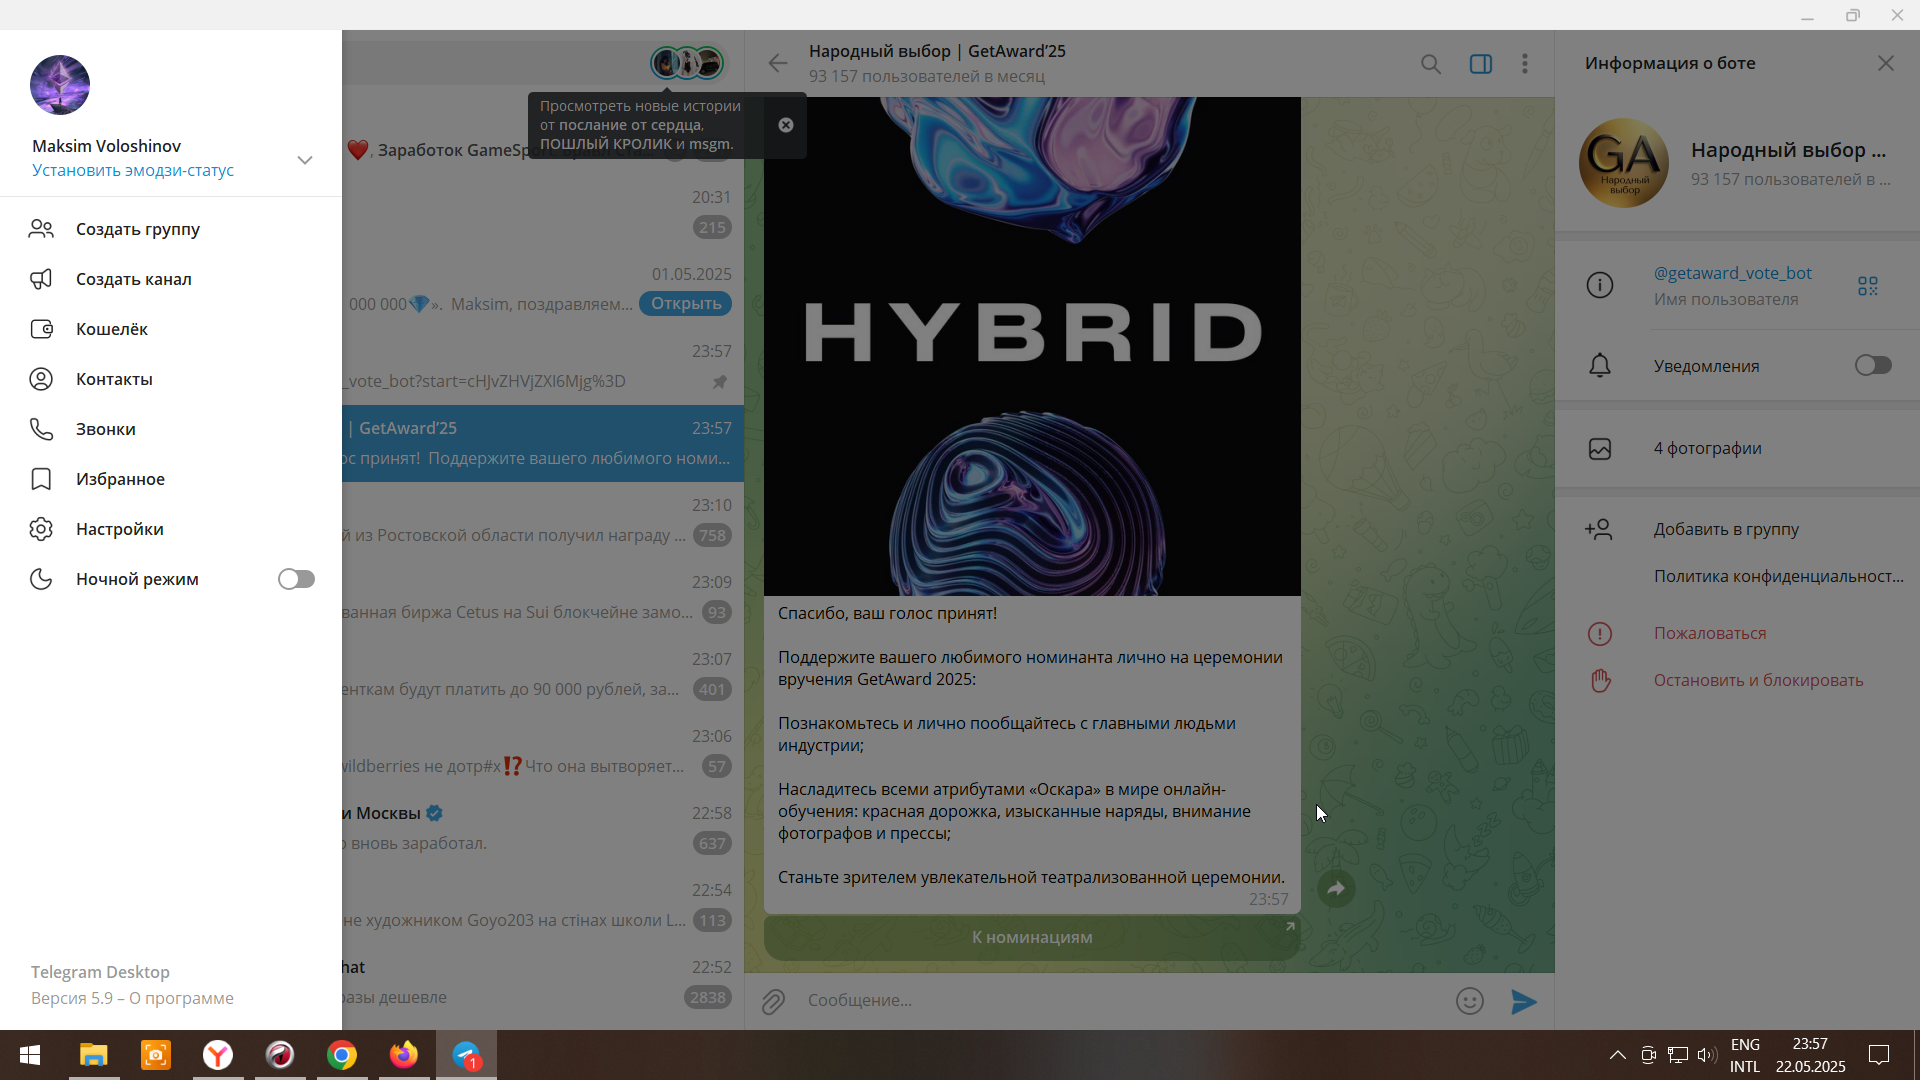Toggle Night mode switch on
The image size is (1920, 1080).
(296, 579)
